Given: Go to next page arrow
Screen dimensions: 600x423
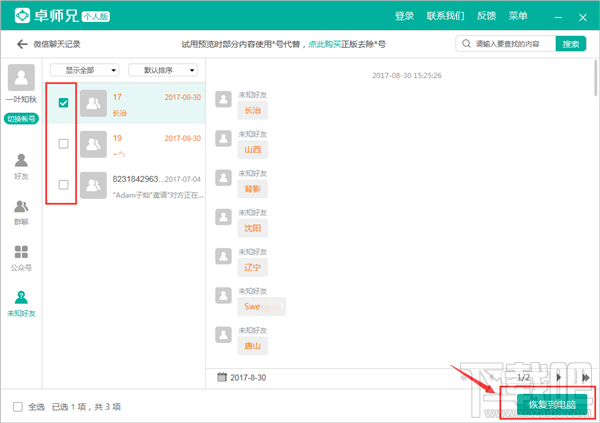Looking at the screenshot, I should 559,377.
